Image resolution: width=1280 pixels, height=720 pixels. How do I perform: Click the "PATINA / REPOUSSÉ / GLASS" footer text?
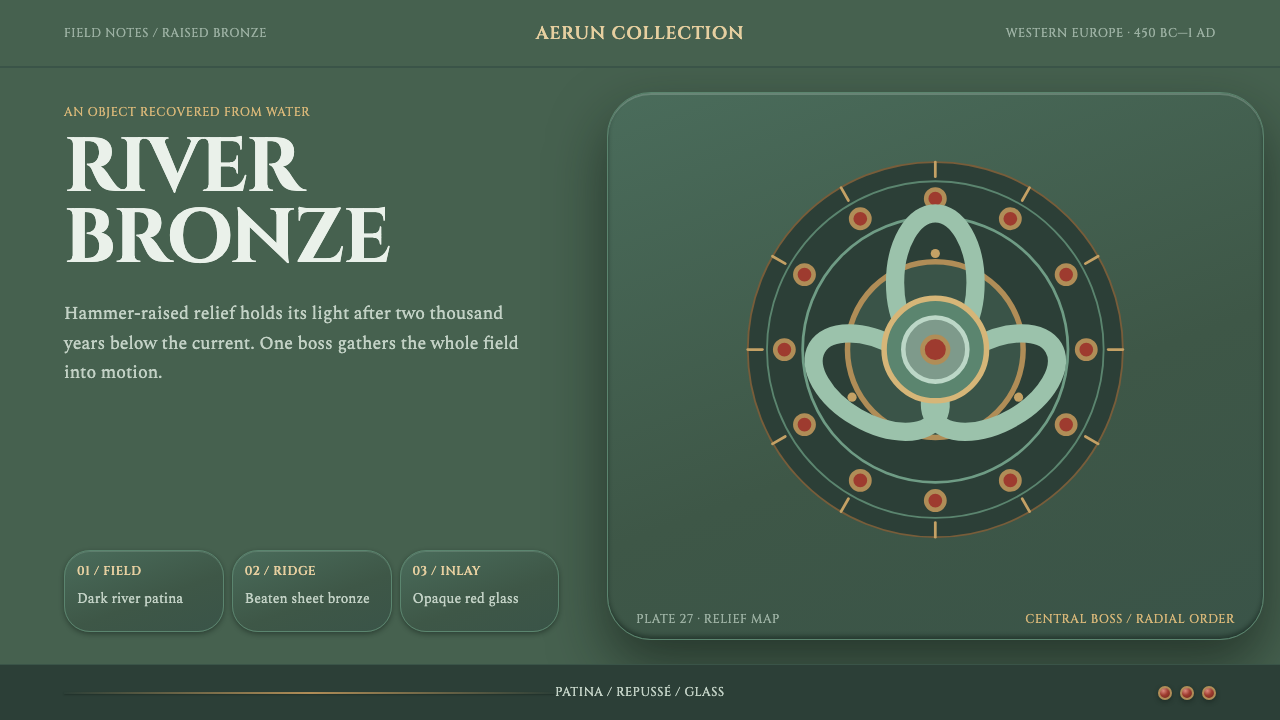[x=640, y=692]
